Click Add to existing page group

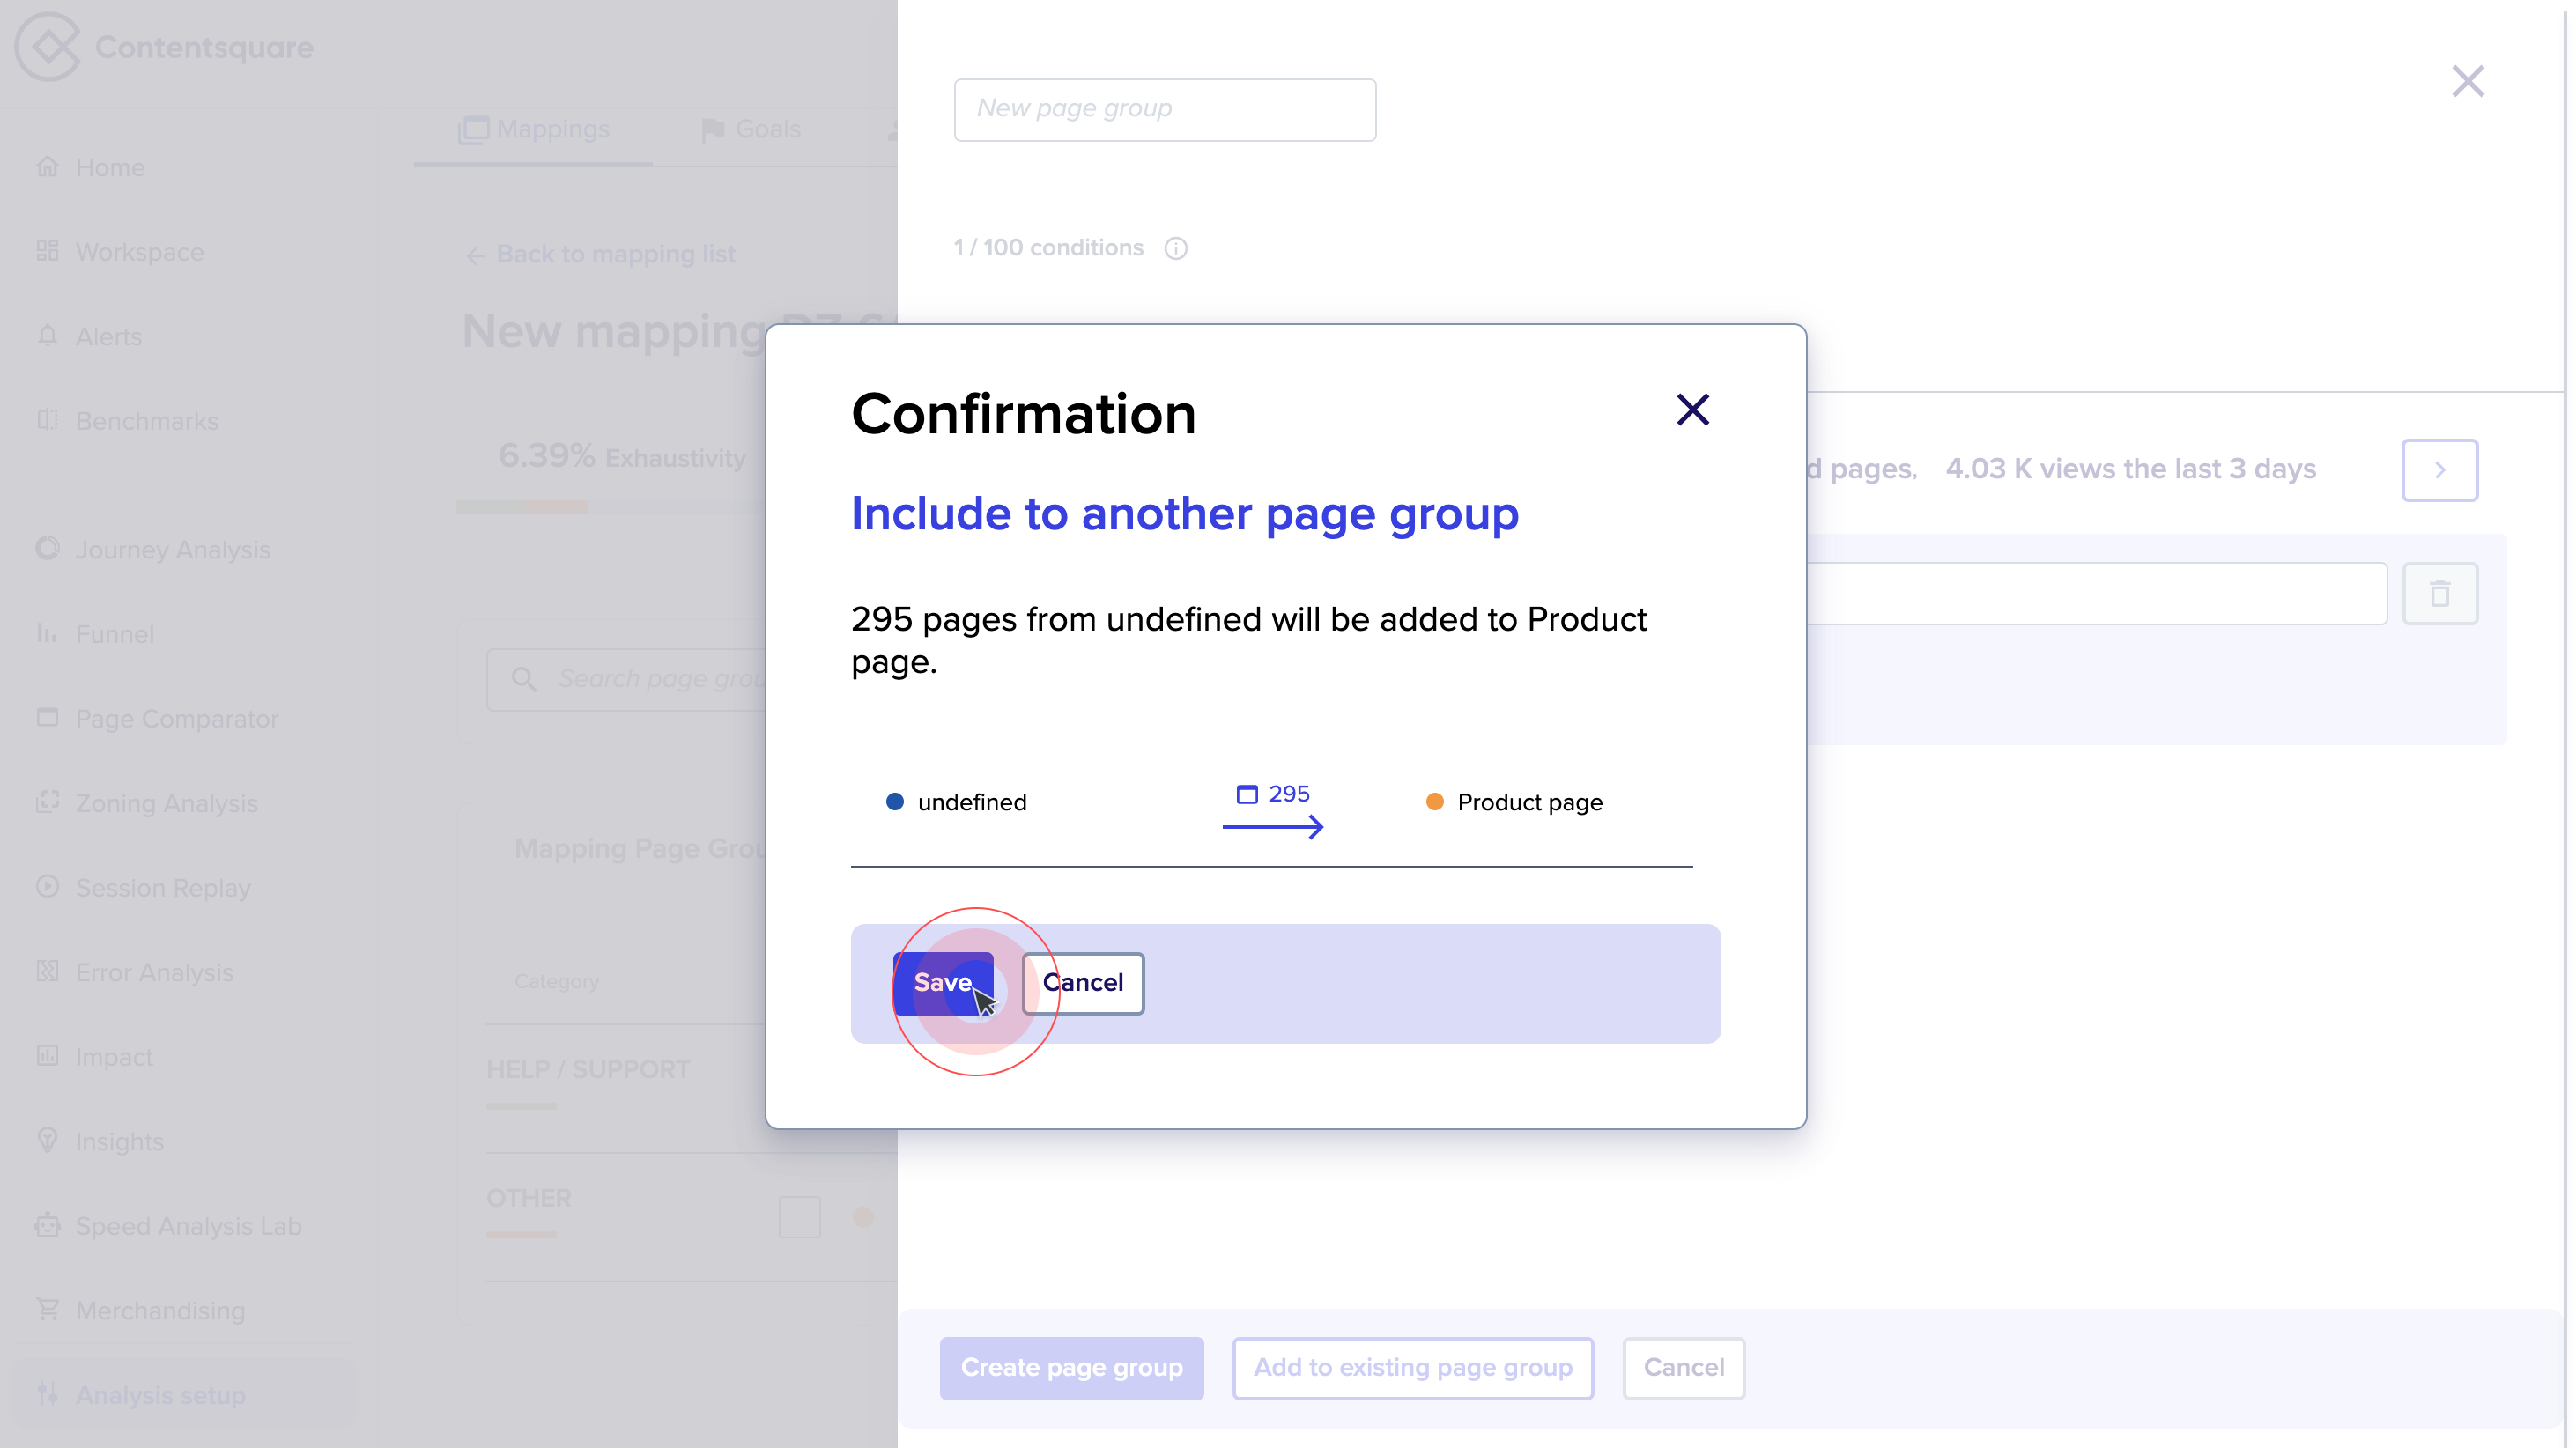click(x=1412, y=1368)
